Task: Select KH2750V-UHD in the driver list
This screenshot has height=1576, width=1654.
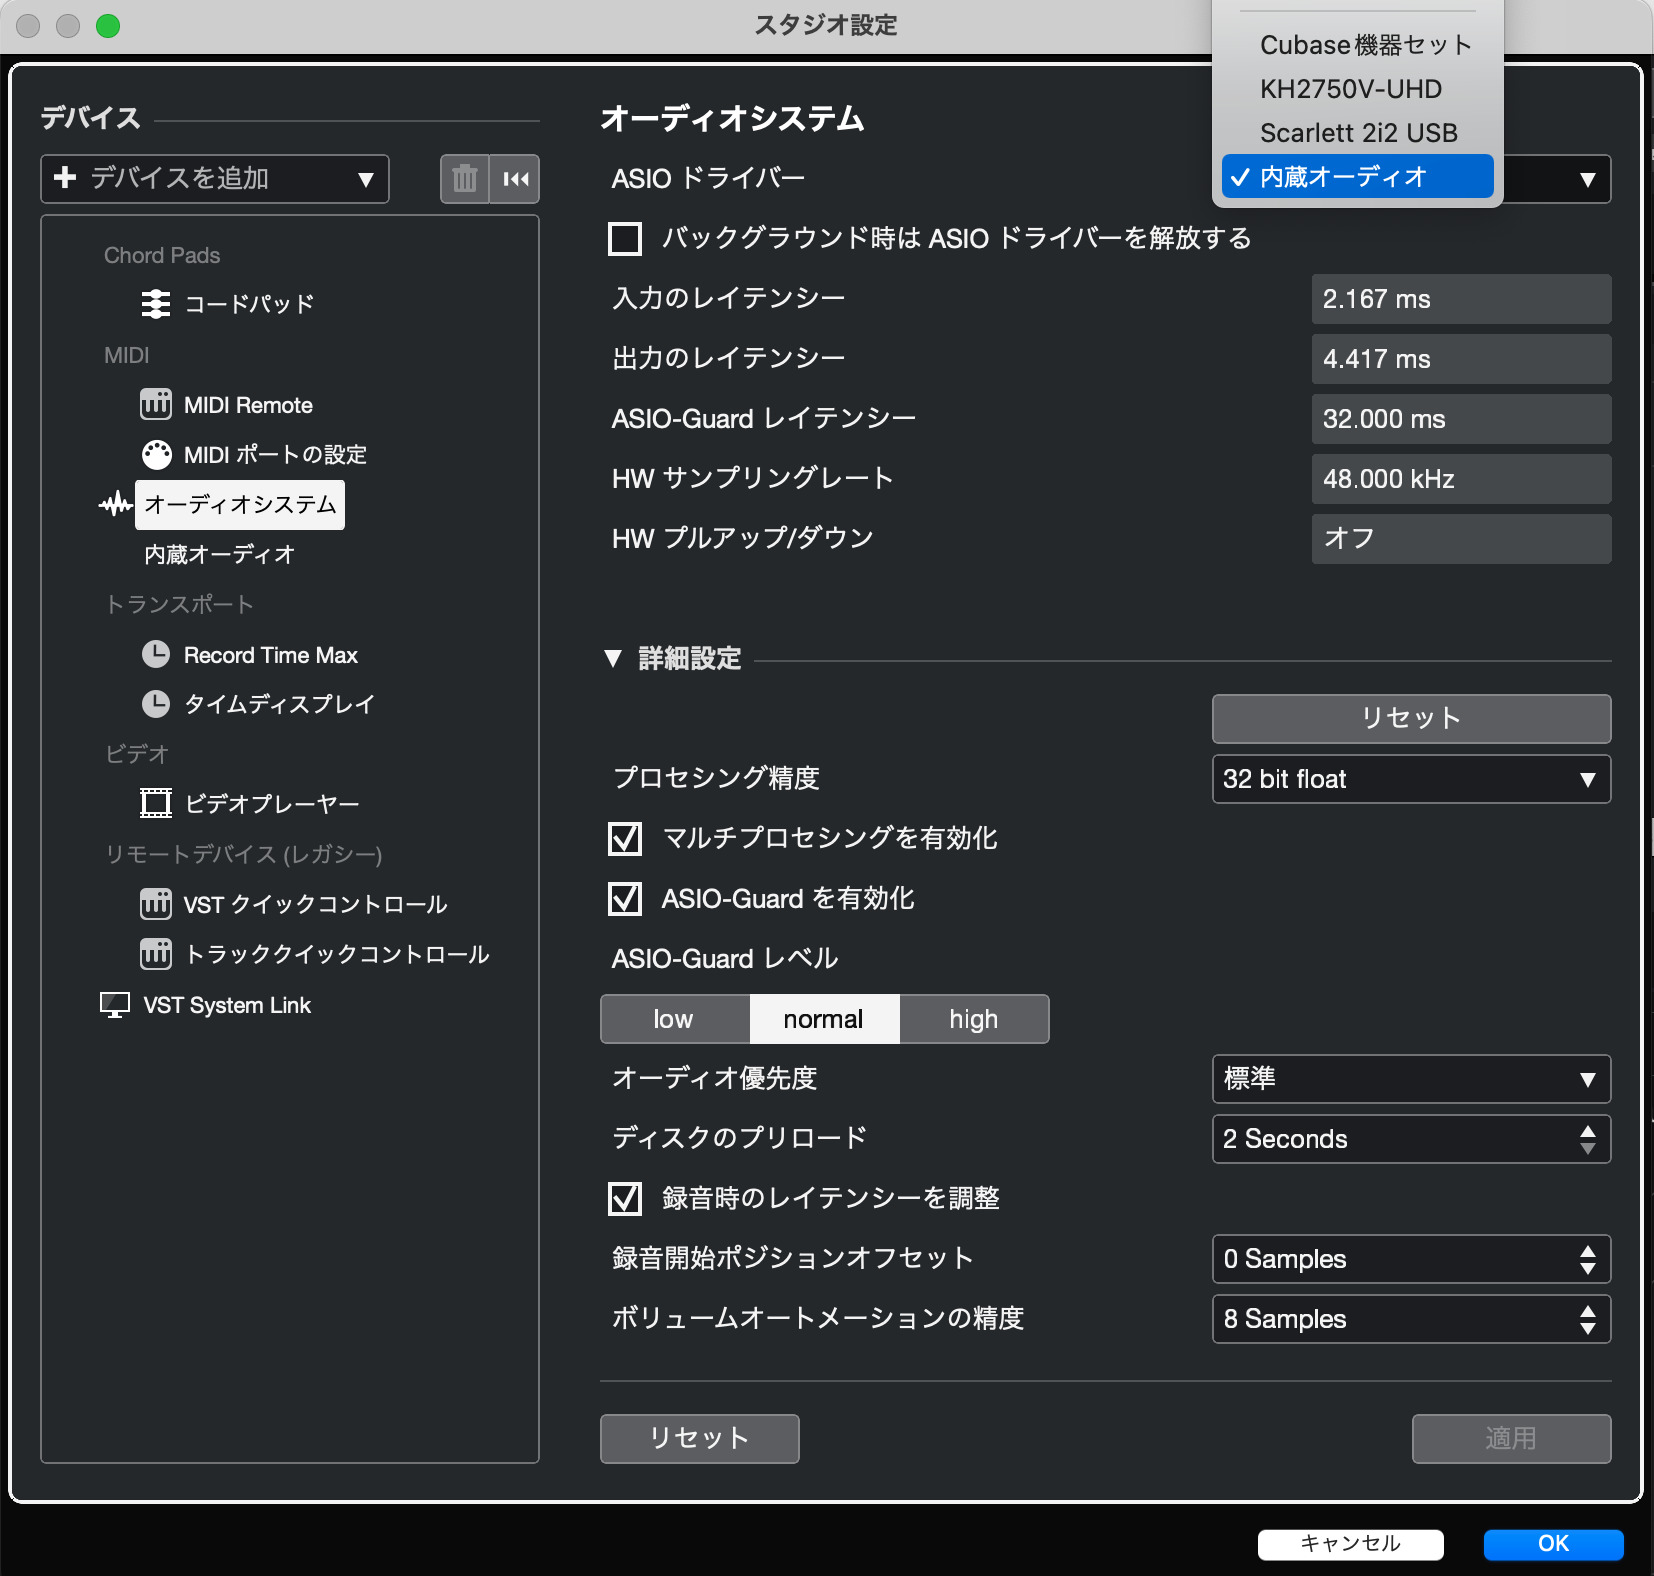Action: click(1350, 89)
